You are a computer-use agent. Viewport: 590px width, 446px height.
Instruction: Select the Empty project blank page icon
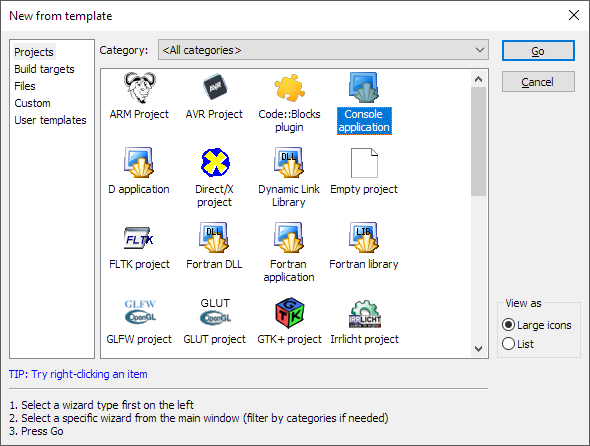click(x=364, y=163)
